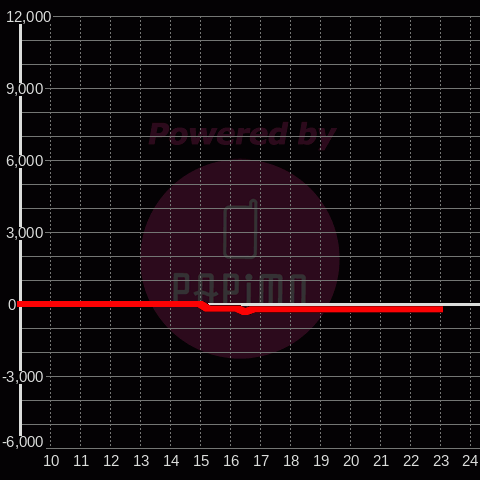Select hour 13 on the x-axis
Image resolution: width=480 pixels, height=480 pixels.
click(141, 461)
